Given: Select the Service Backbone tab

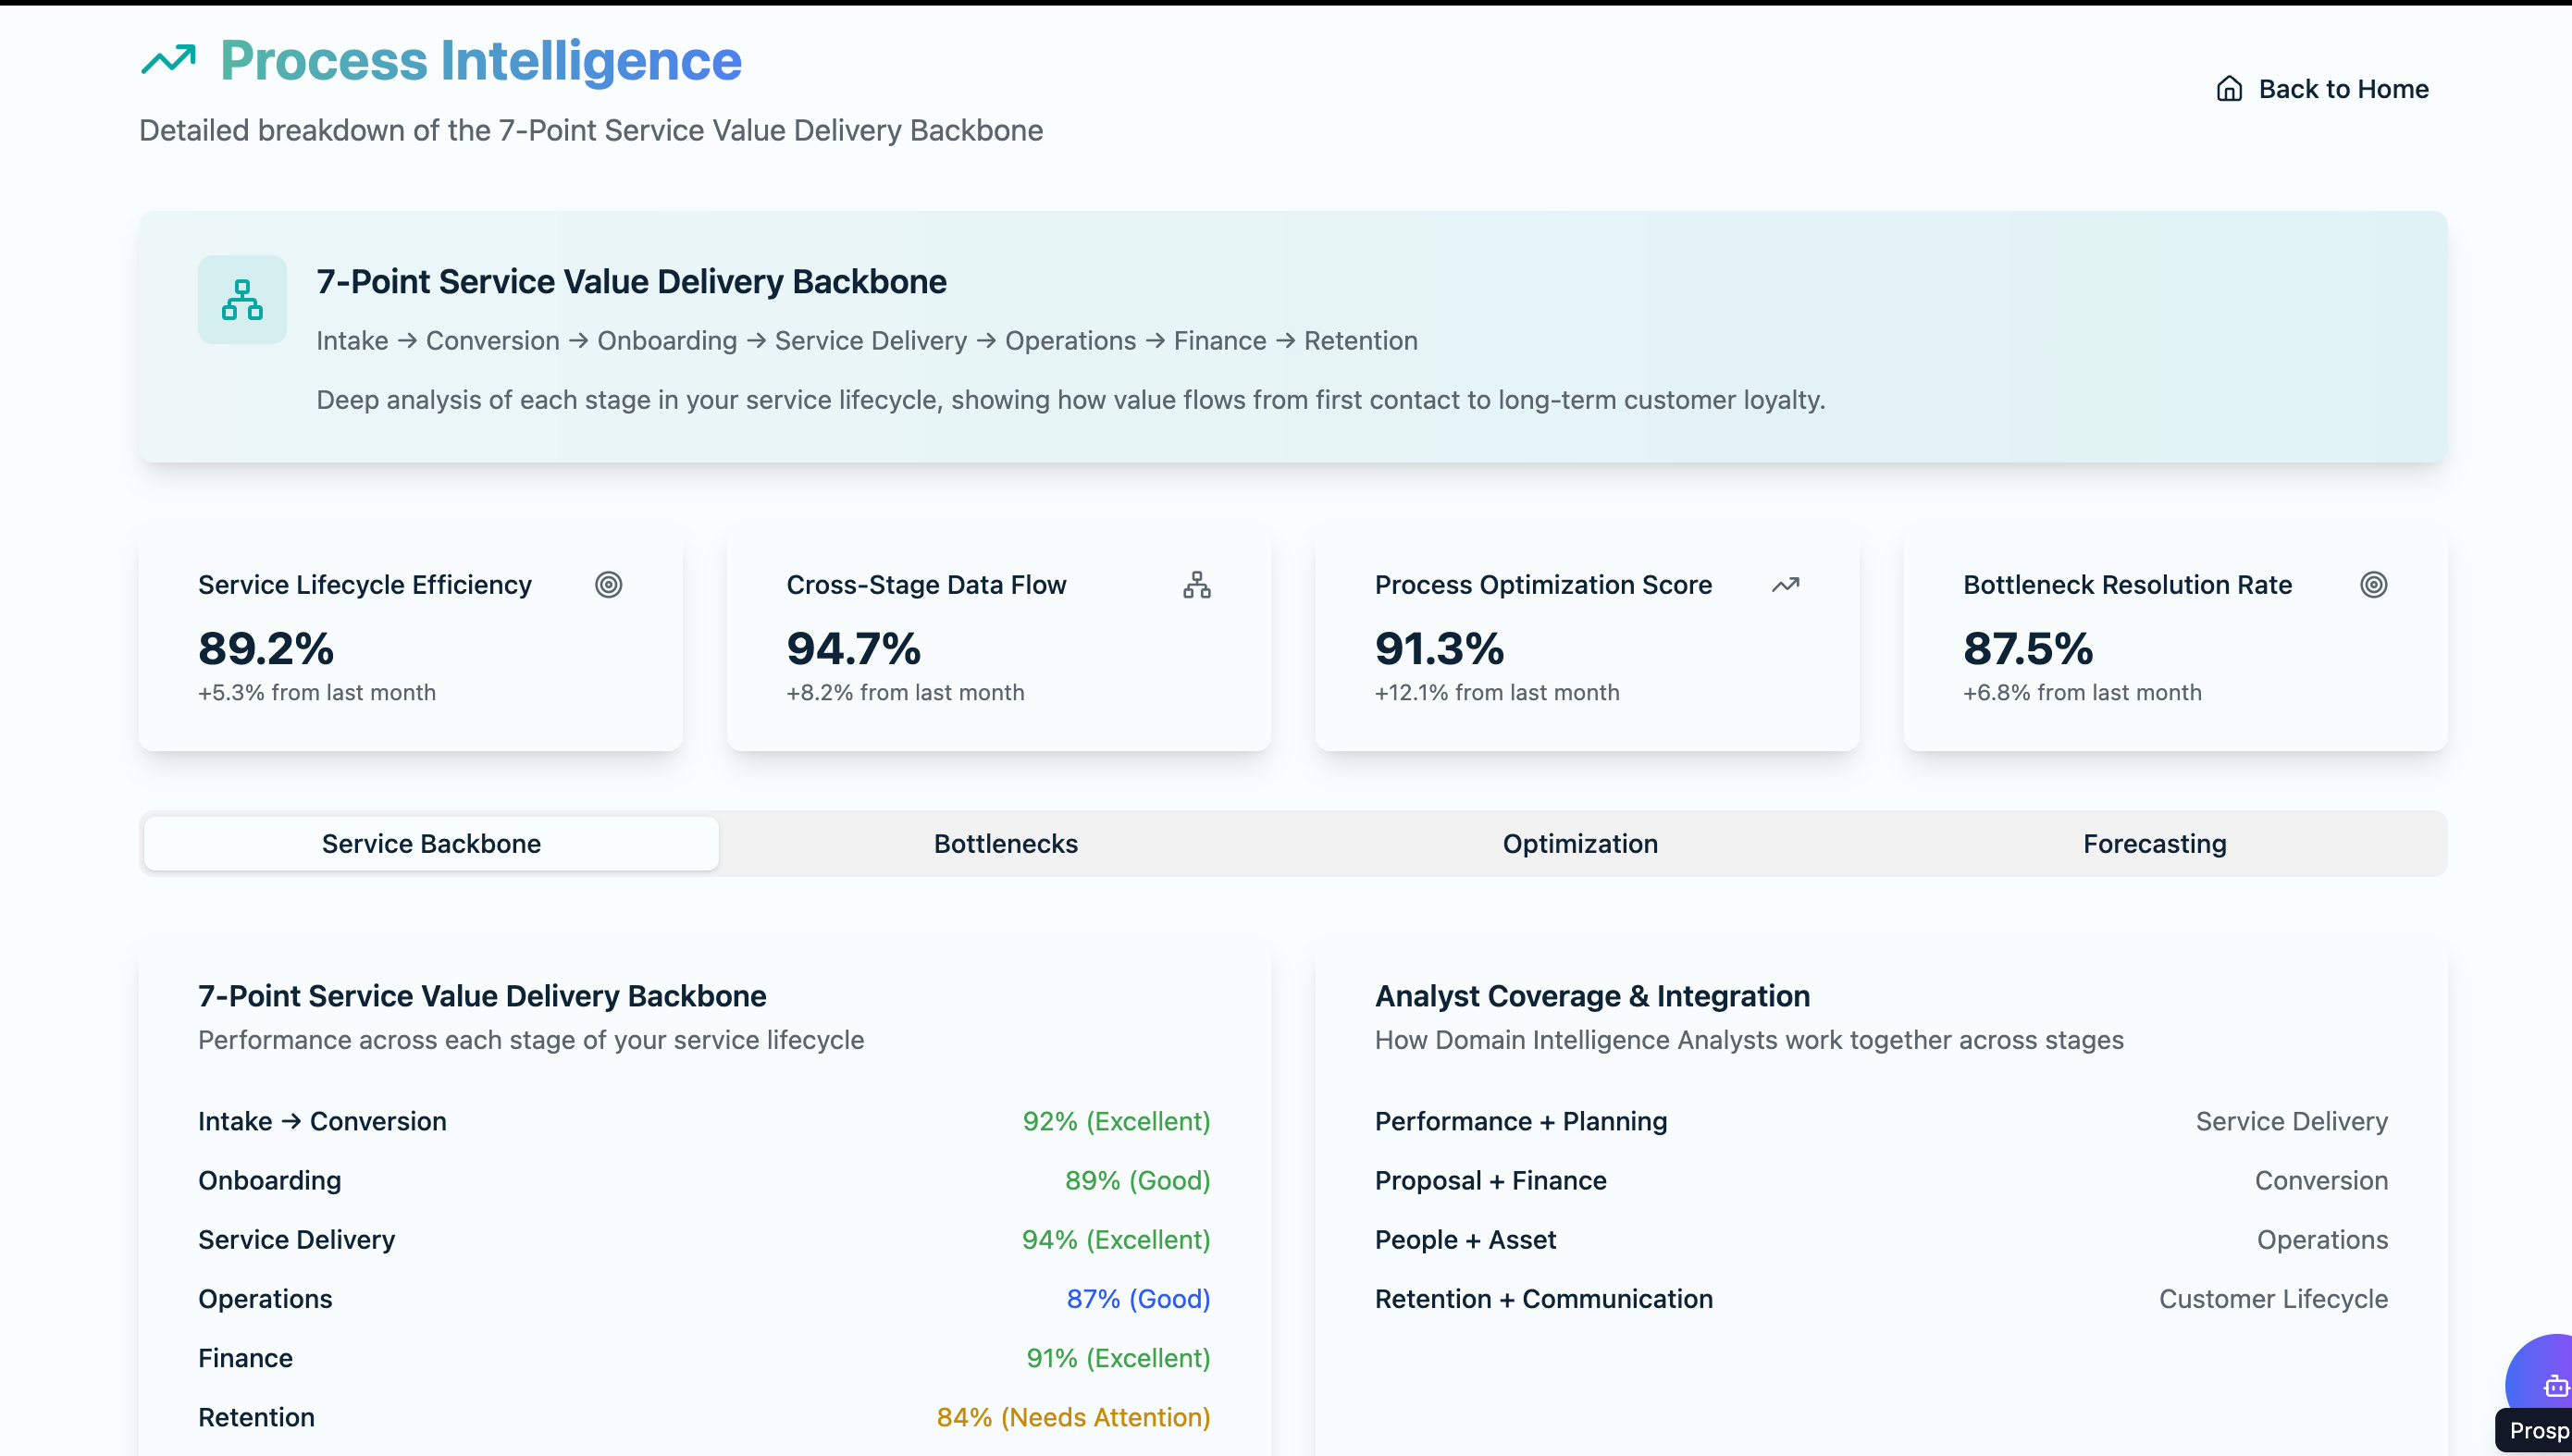Looking at the screenshot, I should pos(431,844).
